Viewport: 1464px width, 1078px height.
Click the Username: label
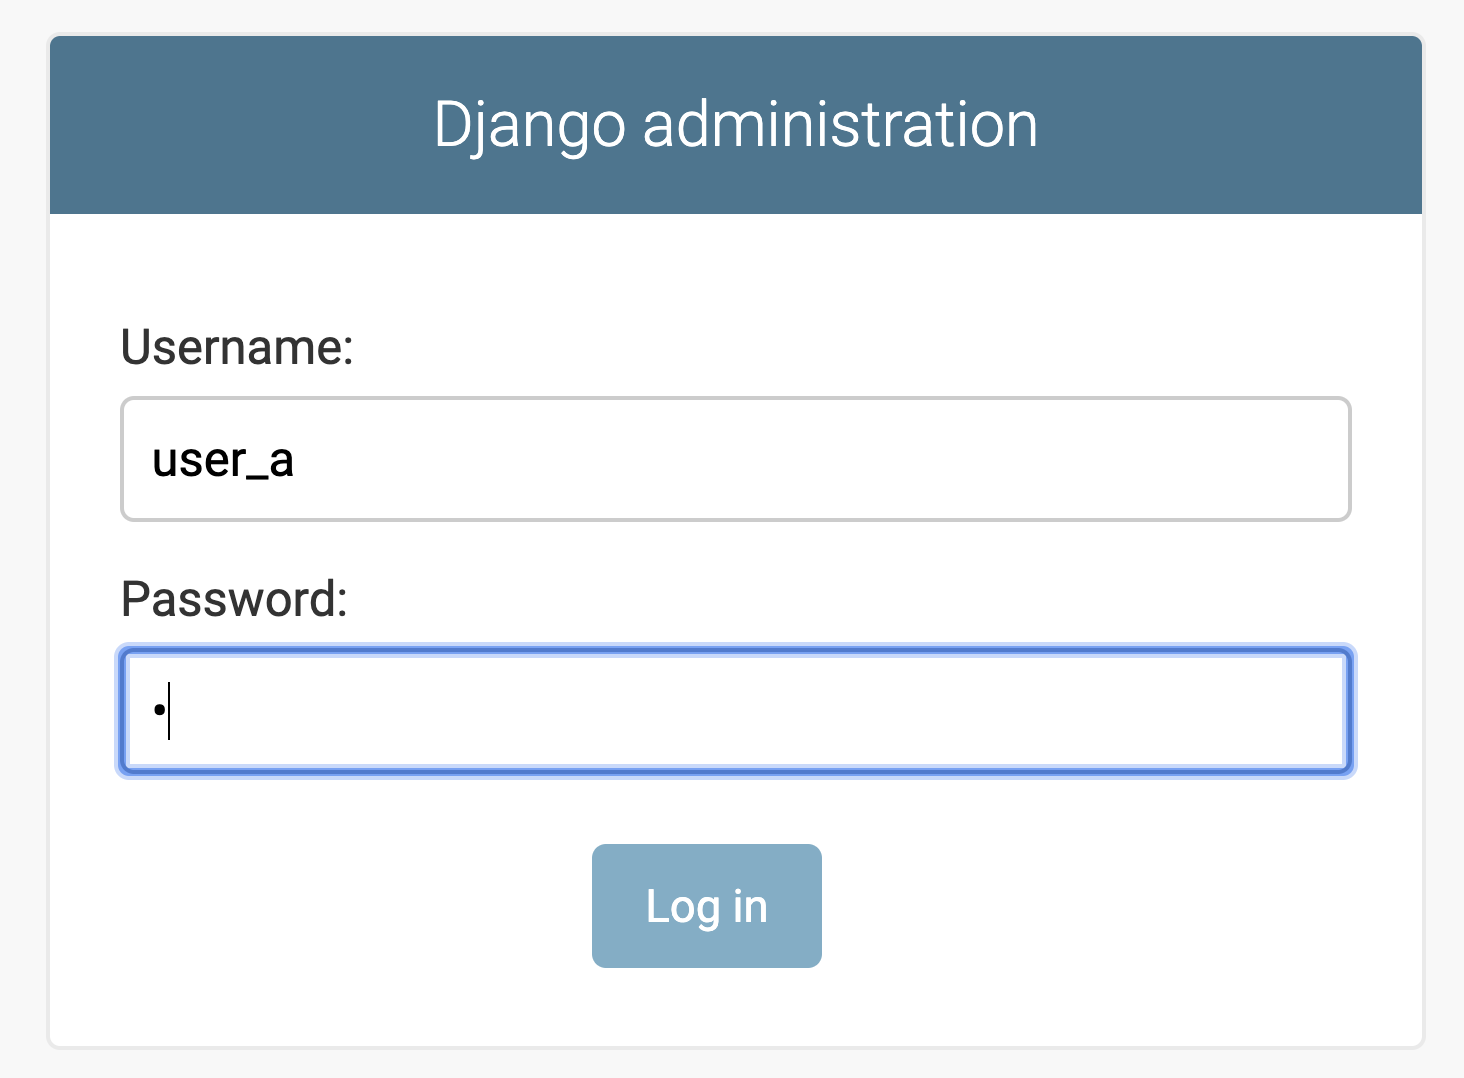pyautogui.click(x=236, y=347)
